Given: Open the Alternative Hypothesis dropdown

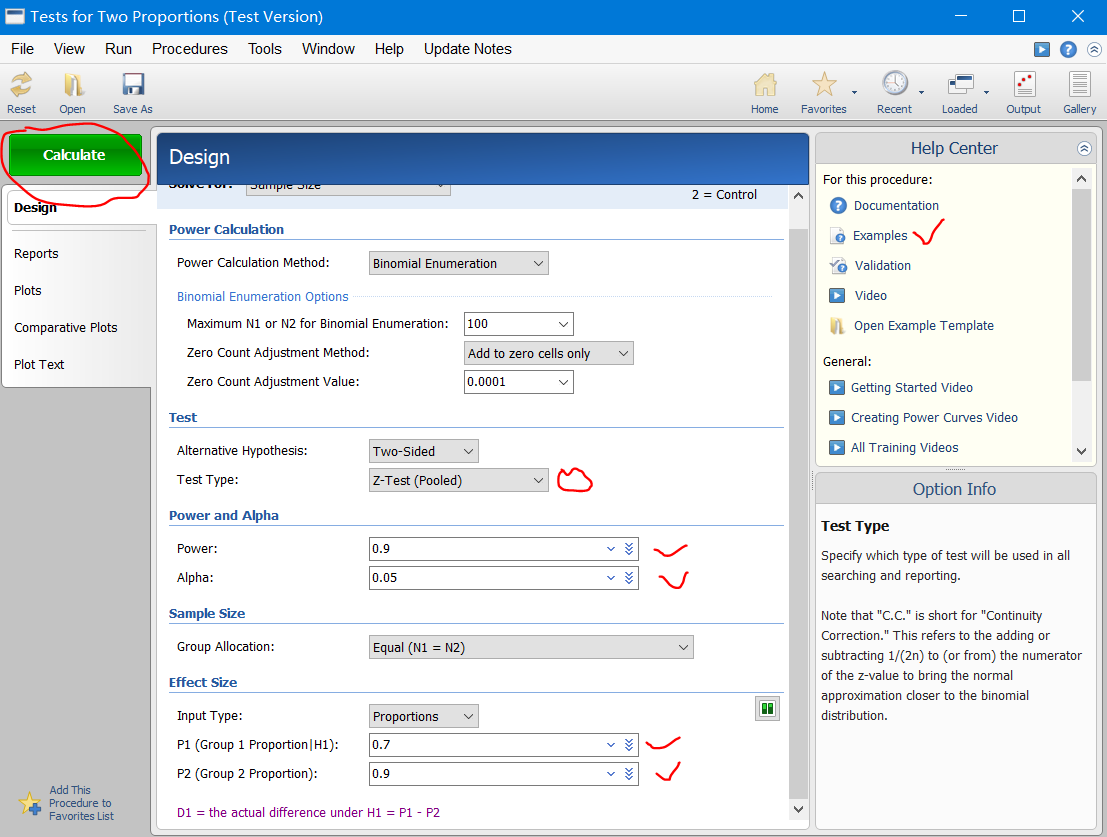Looking at the screenshot, I should coord(424,451).
